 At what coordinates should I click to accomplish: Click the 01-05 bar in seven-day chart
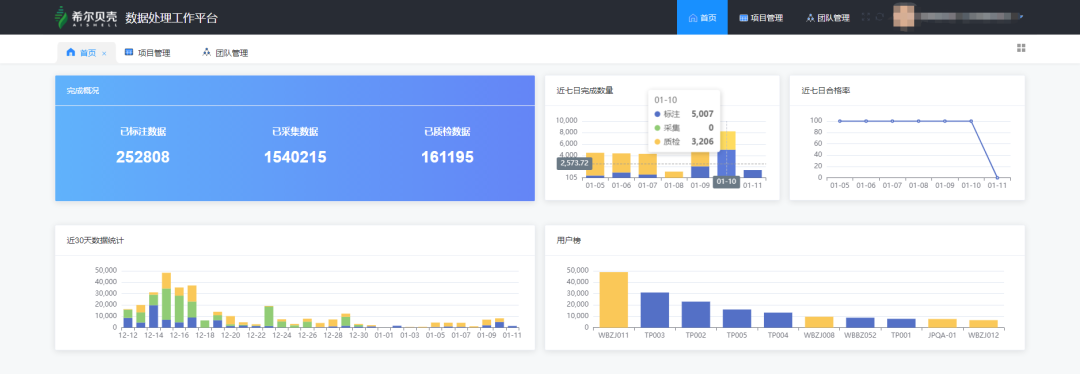pos(595,165)
